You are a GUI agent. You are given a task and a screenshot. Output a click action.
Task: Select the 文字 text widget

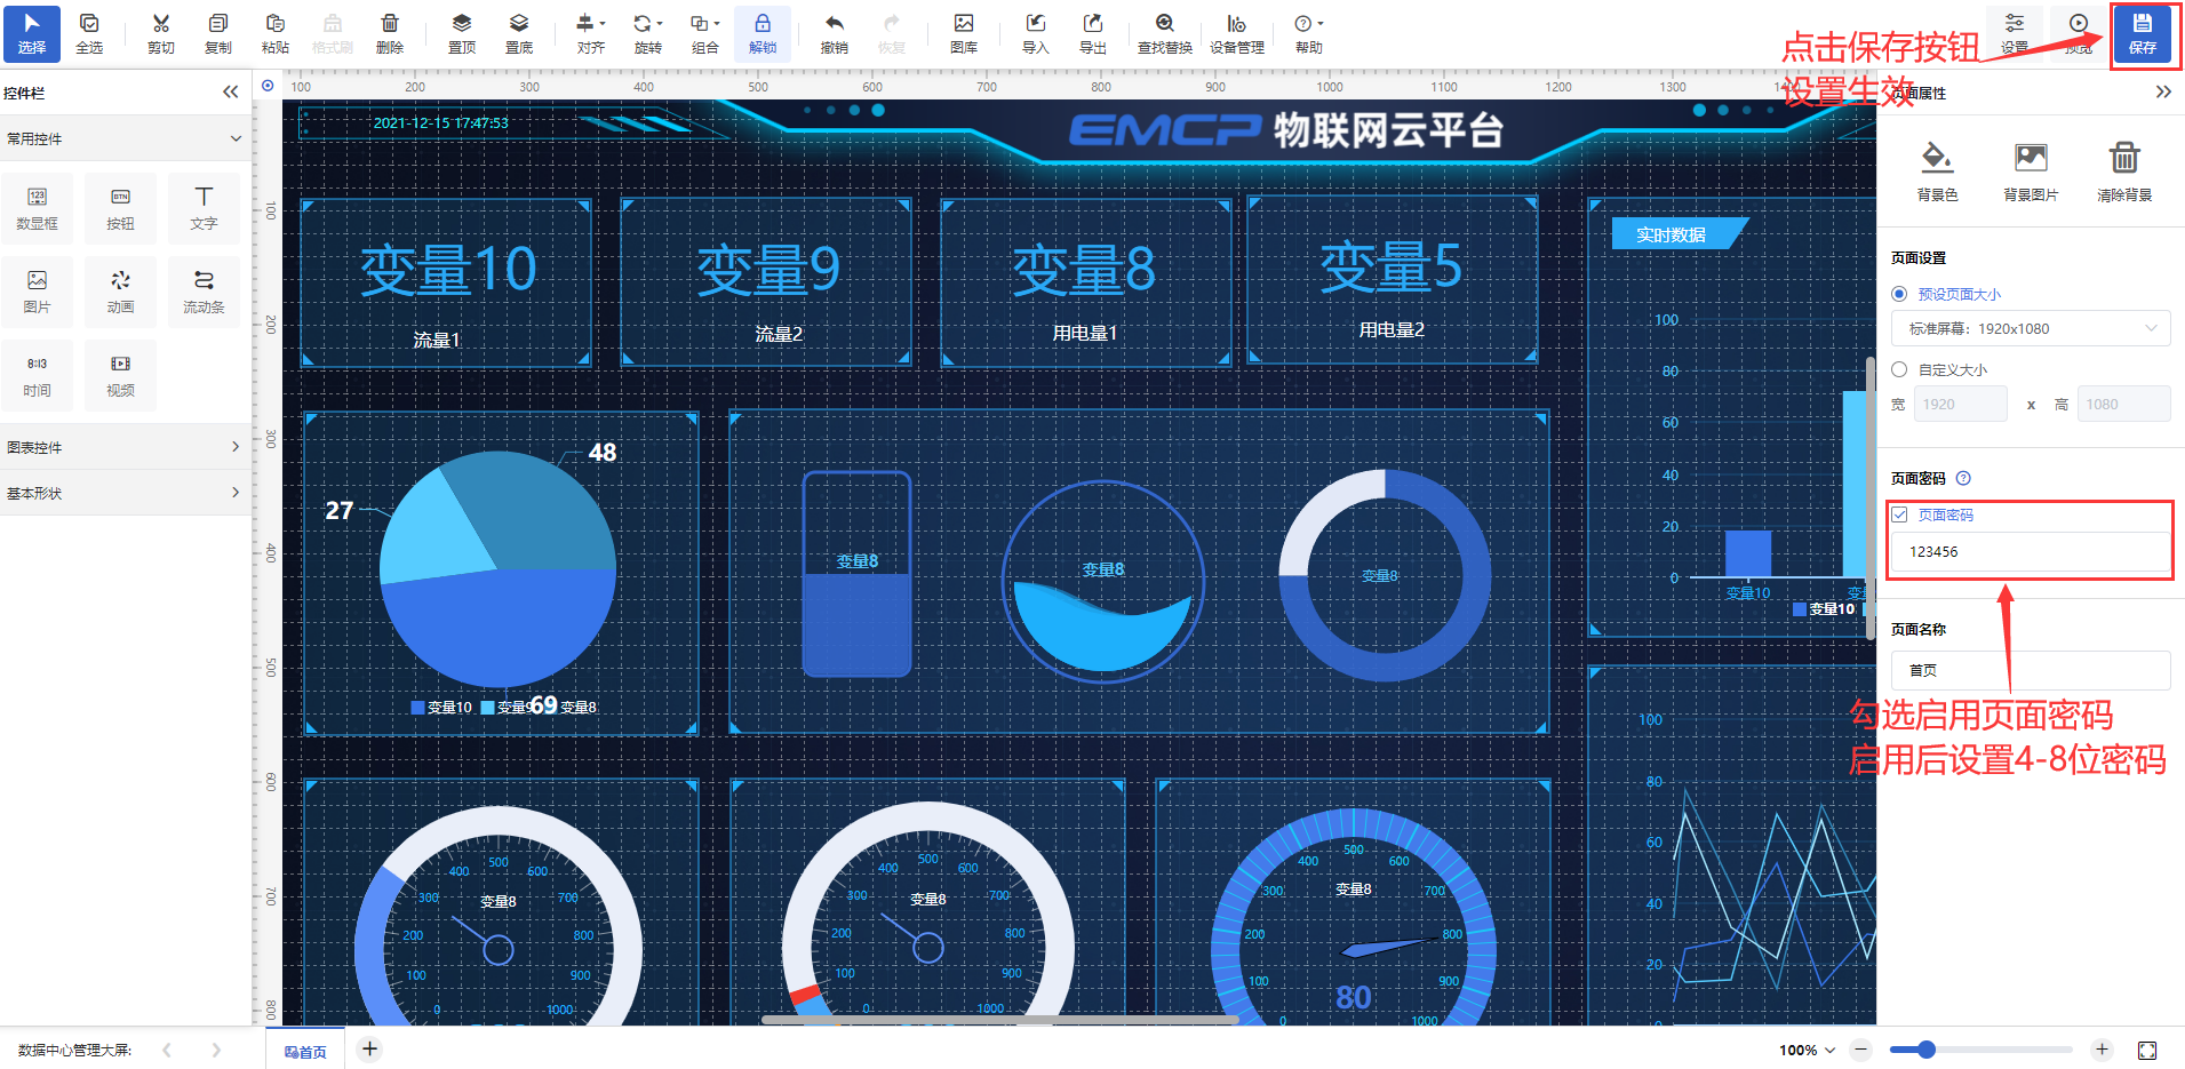[x=204, y=208]
